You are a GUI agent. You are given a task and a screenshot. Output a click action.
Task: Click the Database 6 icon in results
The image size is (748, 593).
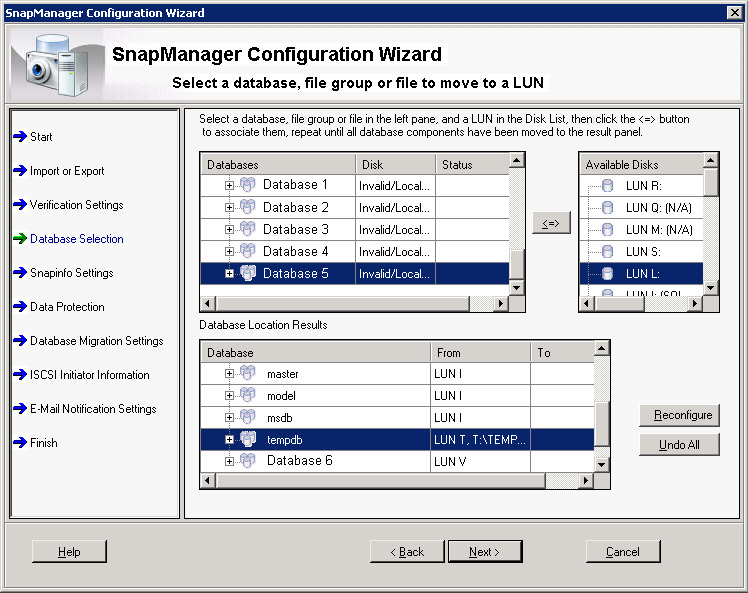click(248, 461)
